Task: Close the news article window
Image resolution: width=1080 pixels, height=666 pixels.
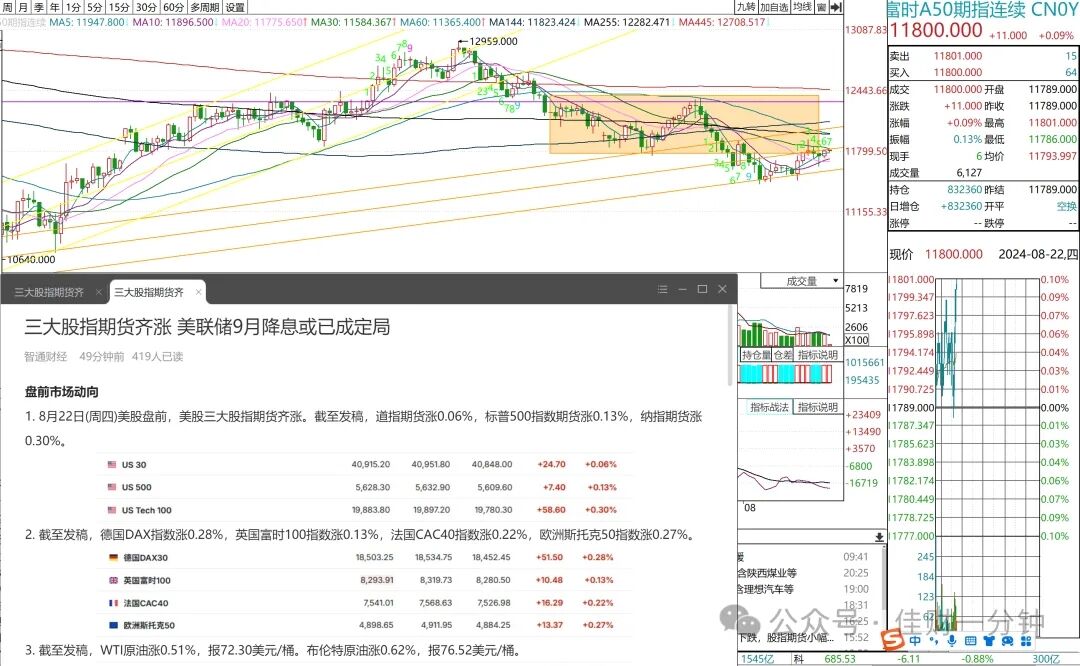Action: (x=723, y=289)
